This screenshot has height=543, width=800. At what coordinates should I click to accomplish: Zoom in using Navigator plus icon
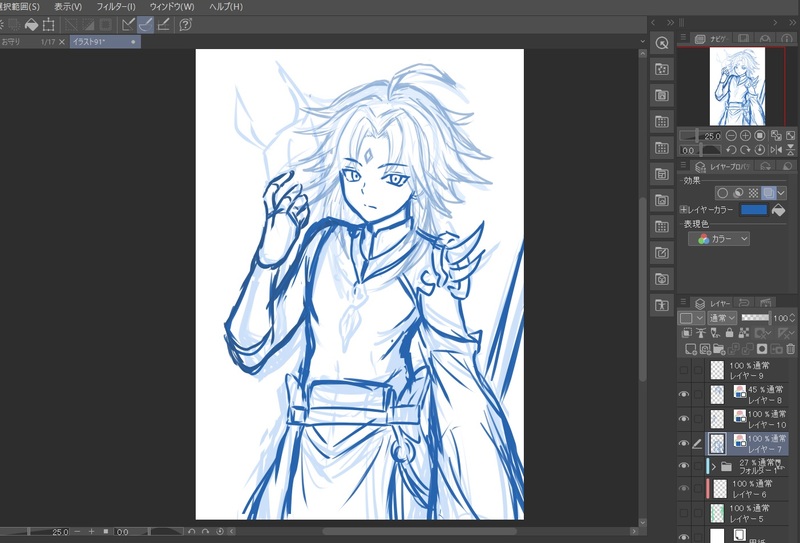click(745, 136)
